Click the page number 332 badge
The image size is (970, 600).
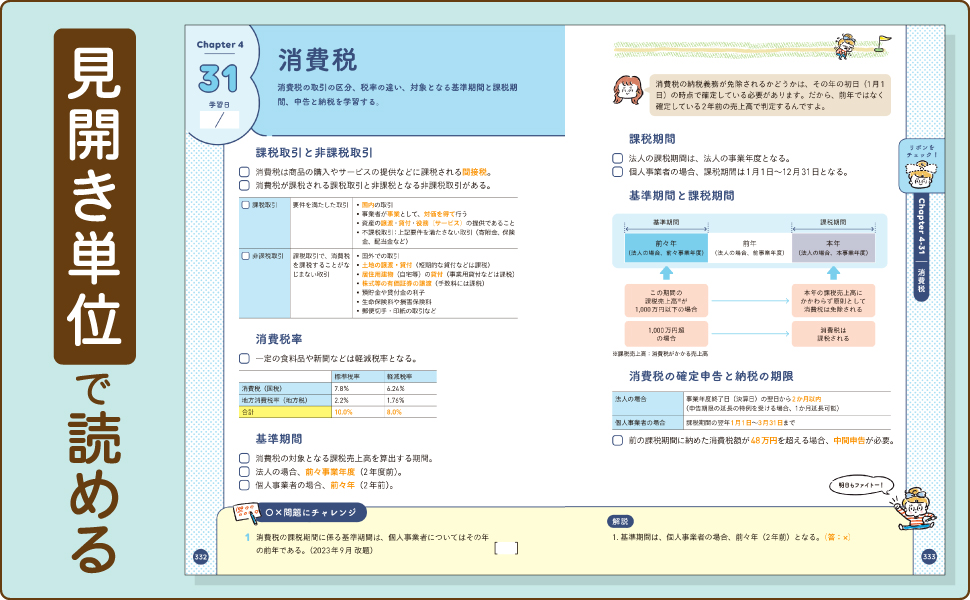click(x=200, y=557)
